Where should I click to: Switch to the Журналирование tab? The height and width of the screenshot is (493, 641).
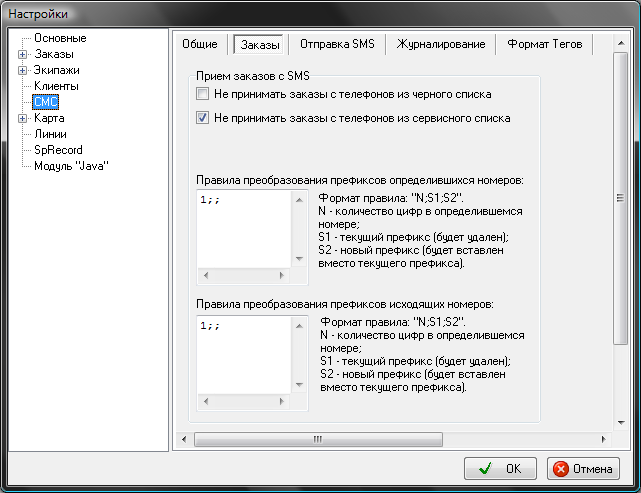[x=441, y=44]
